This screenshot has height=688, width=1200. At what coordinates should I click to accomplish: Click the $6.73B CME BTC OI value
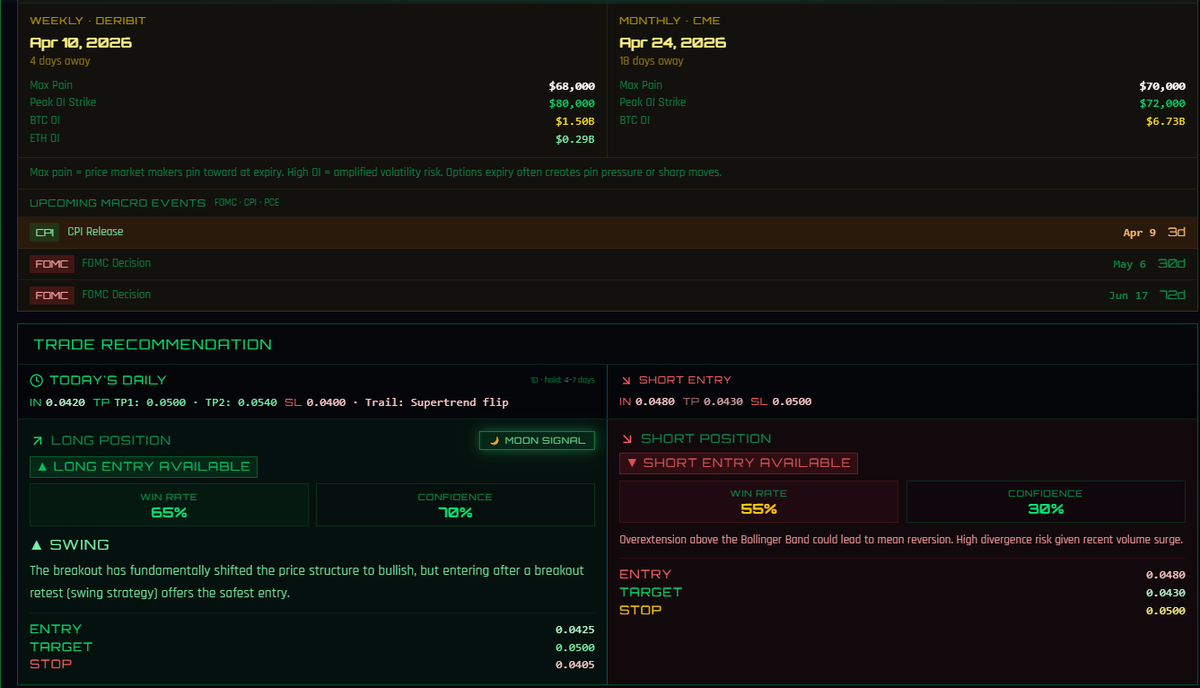tap(1166, 122)
